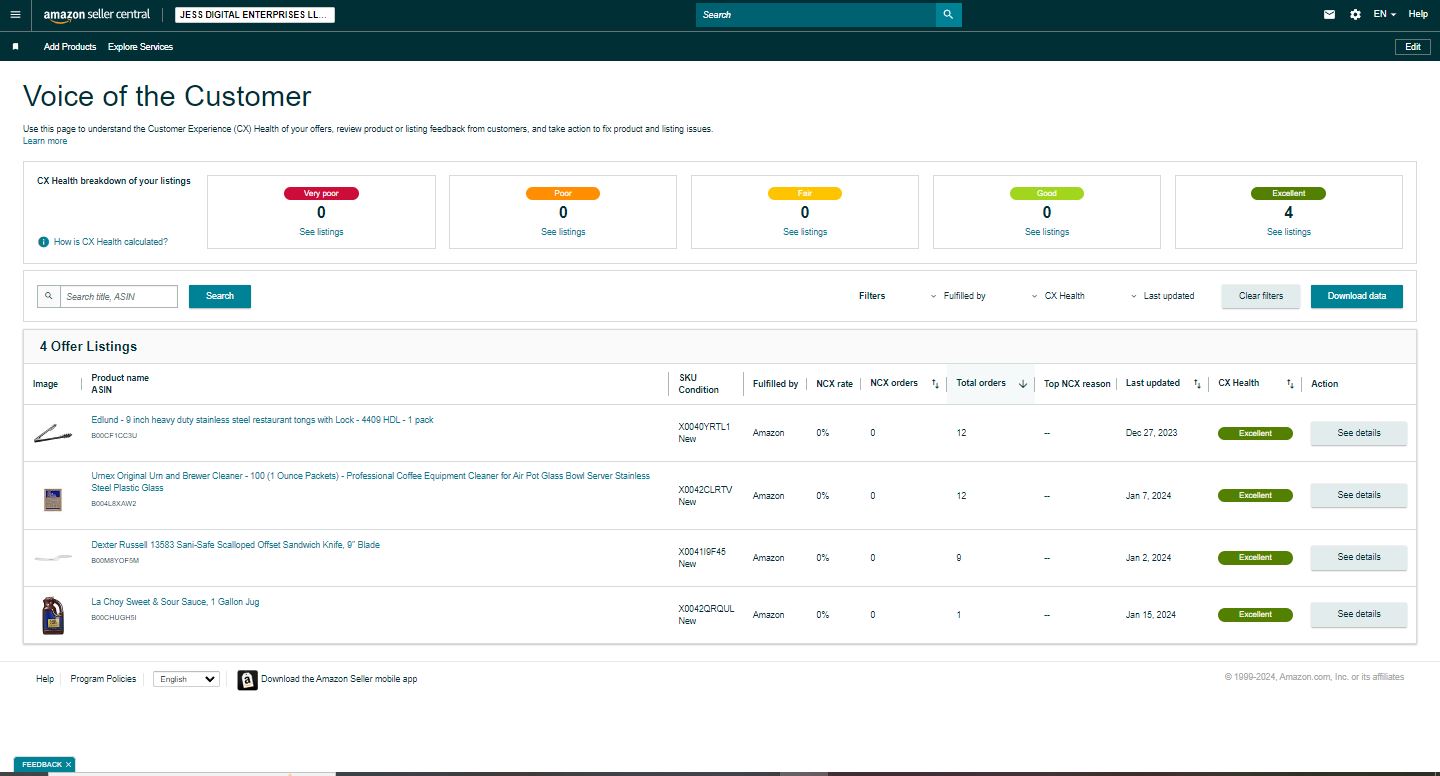The image size is (1440, 776).
Task: Open the messages envelope icon
Action: coord(1329,15)
